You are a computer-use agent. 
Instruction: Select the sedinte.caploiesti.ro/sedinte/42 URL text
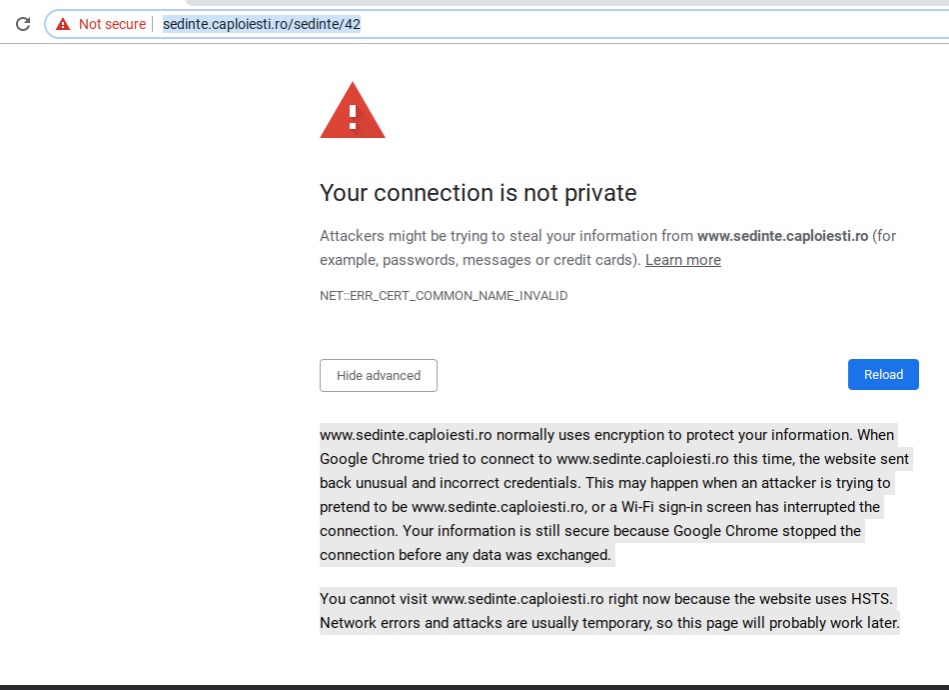pyautogui.click(x=261, y=24)
